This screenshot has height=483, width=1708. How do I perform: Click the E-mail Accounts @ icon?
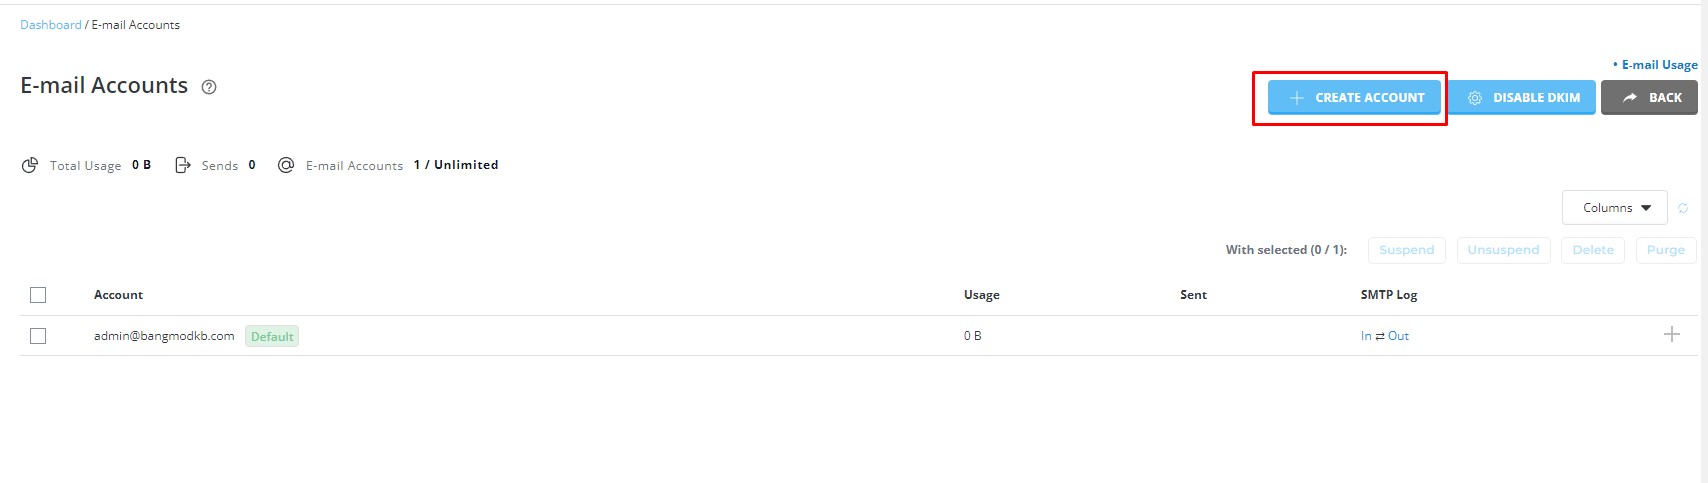click(286, 165)
